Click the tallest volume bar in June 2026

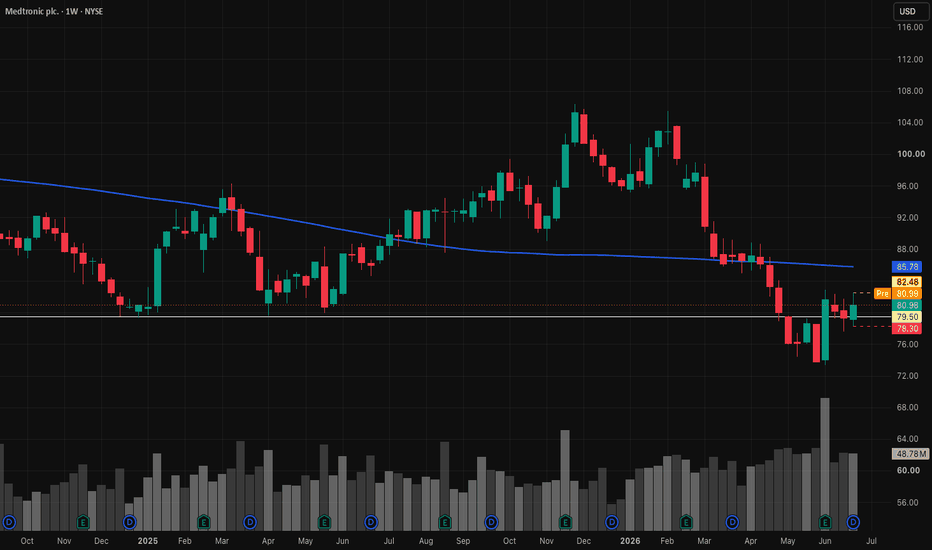[x=825, y=464]
